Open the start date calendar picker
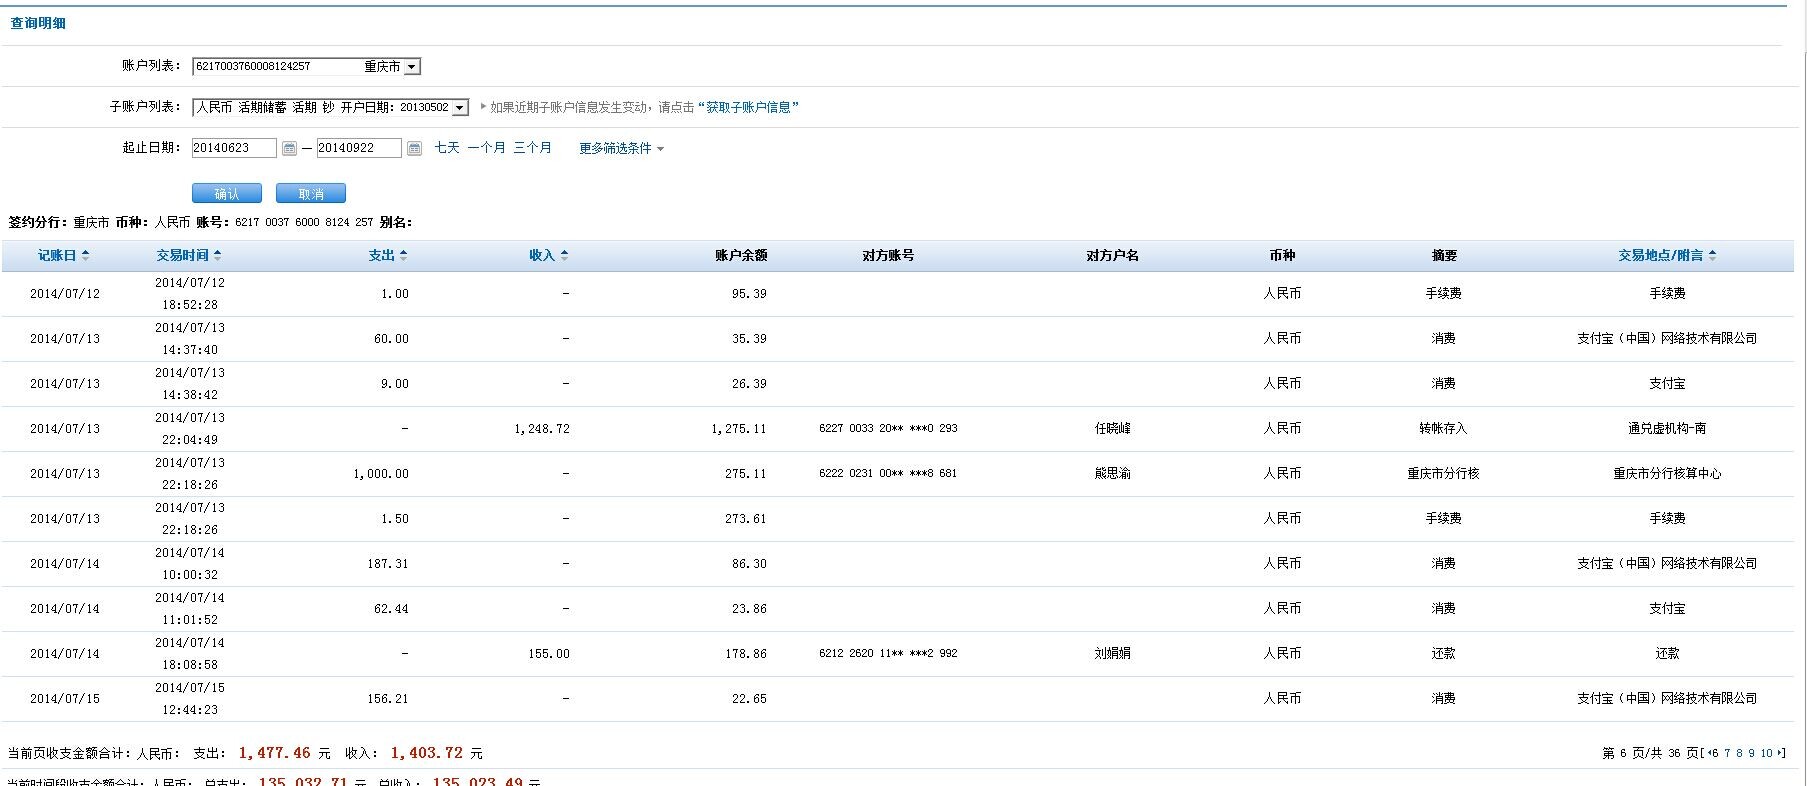Image resolution: width=1807 pixels, height=786 pixels. pyautogui.click(x=289, y=149)
